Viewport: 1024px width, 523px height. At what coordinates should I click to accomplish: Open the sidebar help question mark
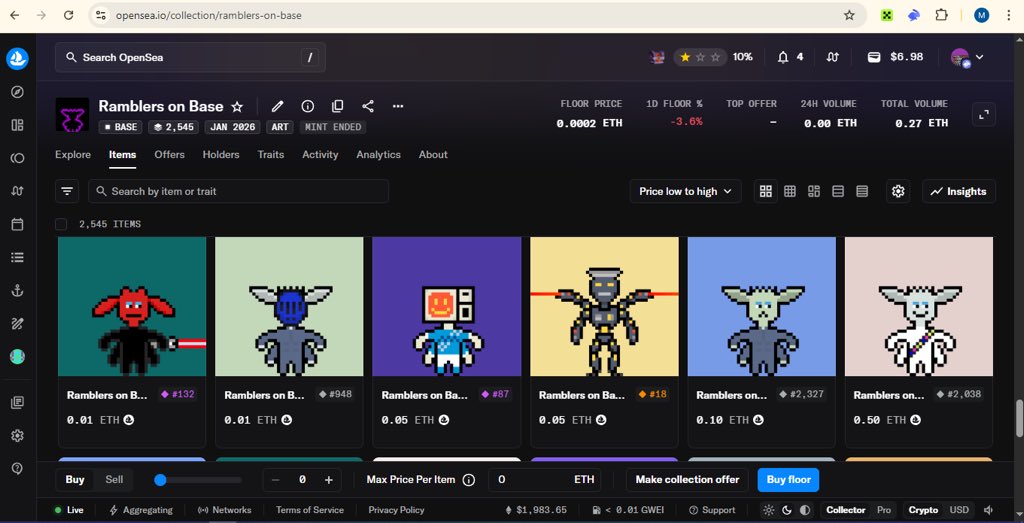point(18,468)
